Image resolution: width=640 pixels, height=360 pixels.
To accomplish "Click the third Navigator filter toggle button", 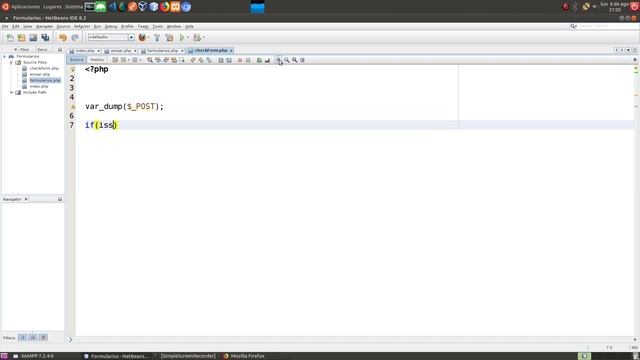I will coord(43,338).
